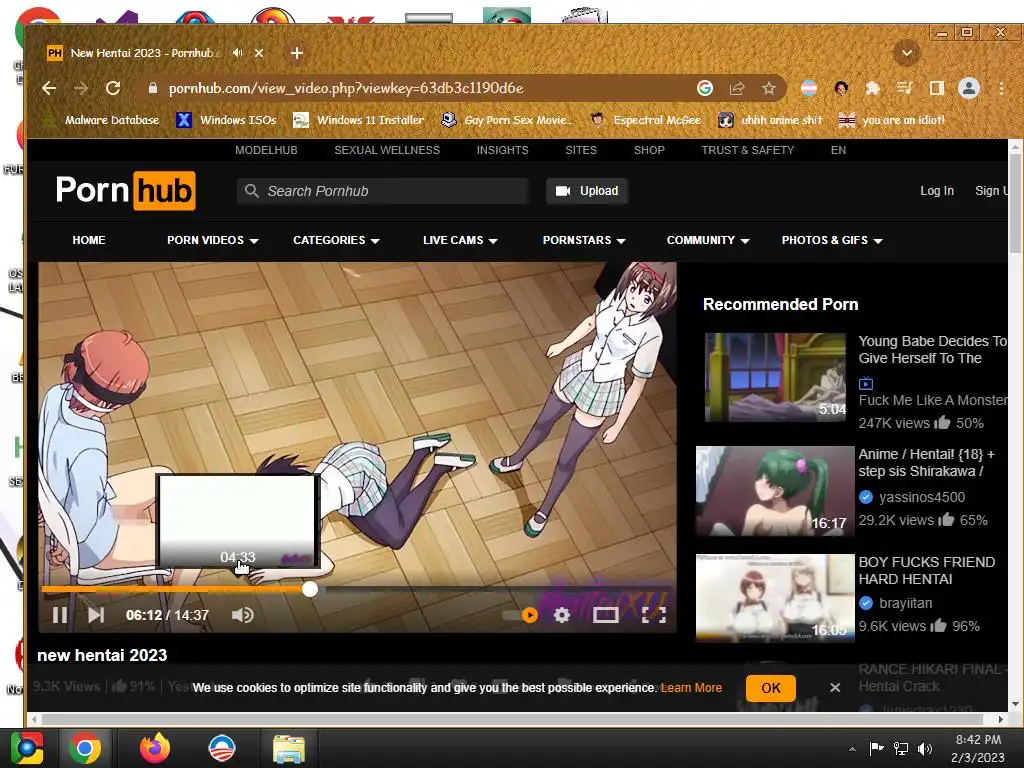The image size is (1024, 768).
Task: Close the current browser tab
Action: coord(259,53)
